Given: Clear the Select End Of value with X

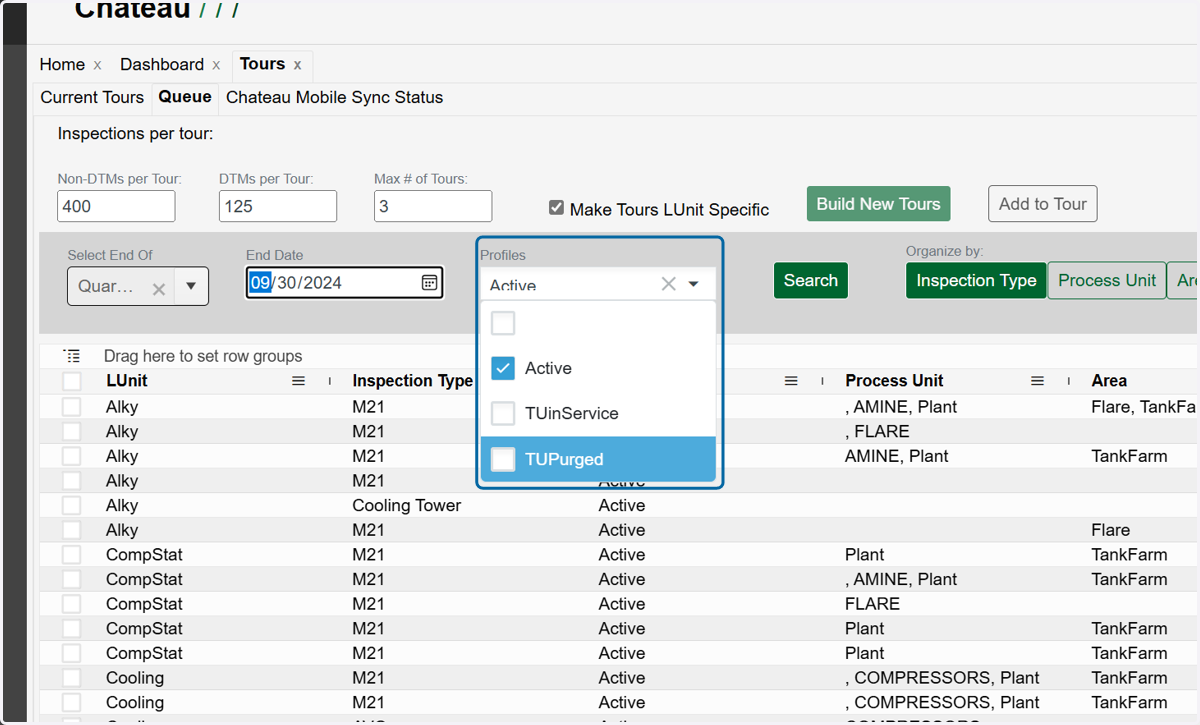Looking at the screenshot, I should [x=158, y=289].
